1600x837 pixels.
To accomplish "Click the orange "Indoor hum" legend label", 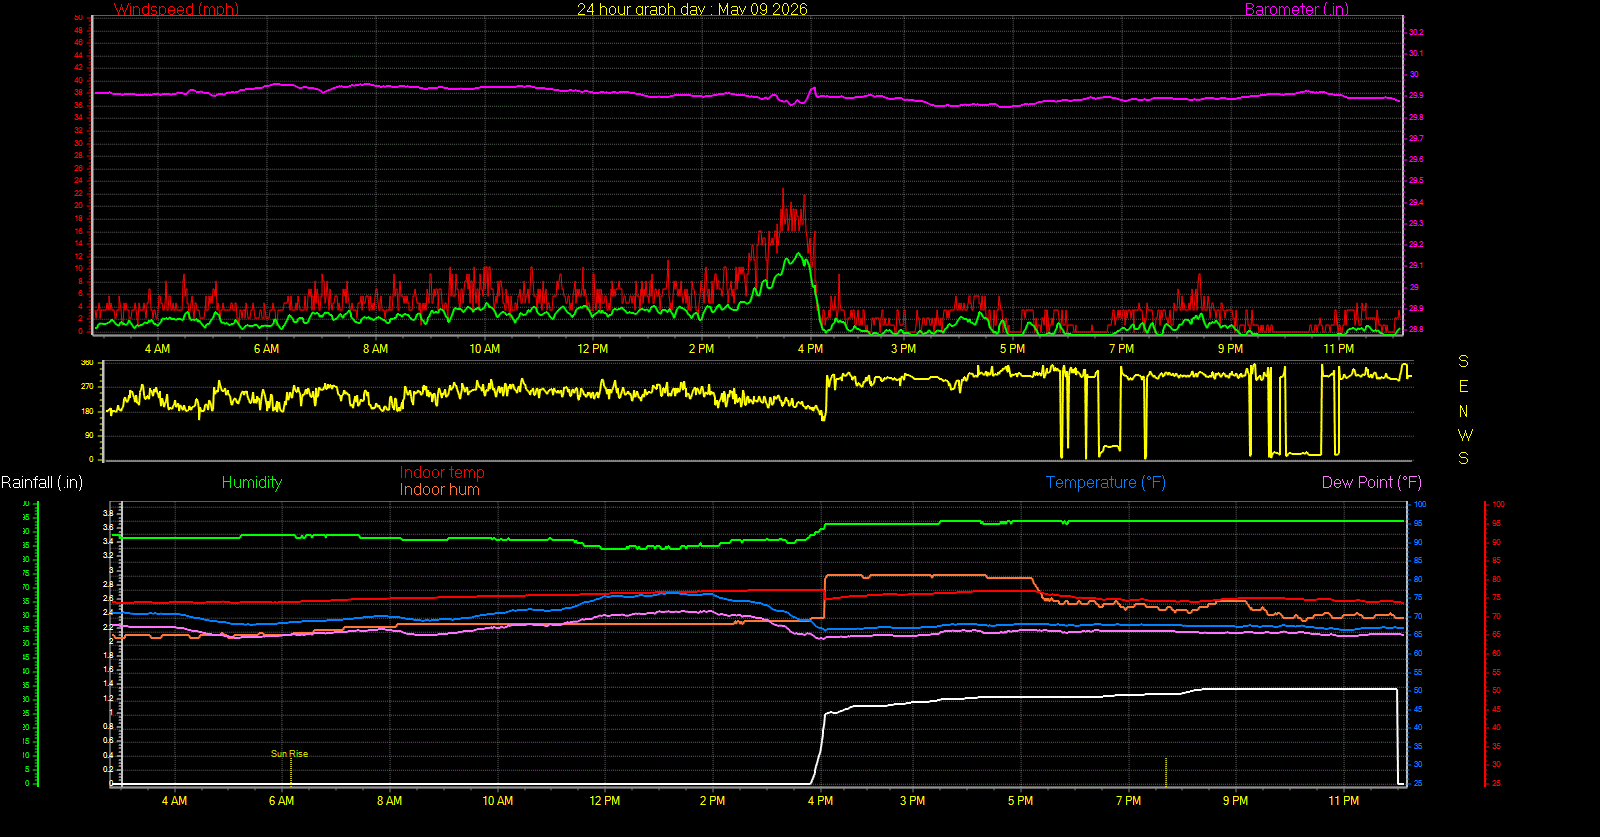I will pos(440,489).
